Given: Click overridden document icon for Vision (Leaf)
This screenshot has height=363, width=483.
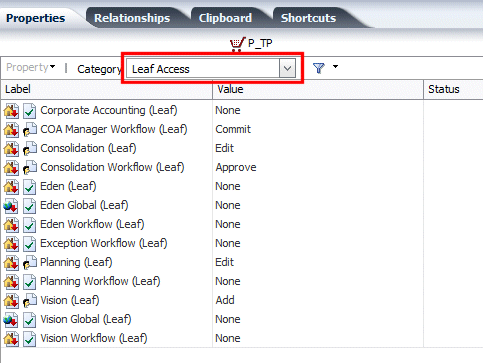Looking at the screenshot, I should [30, 301].
